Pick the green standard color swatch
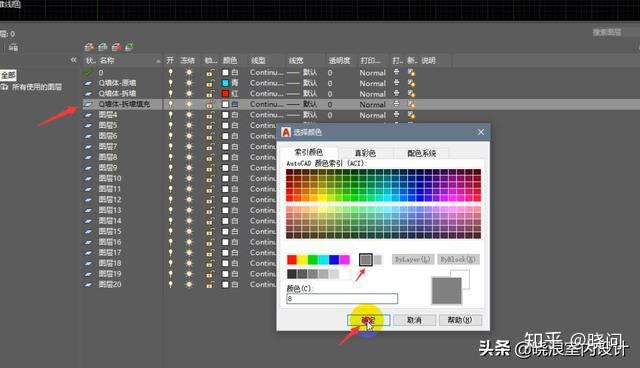640x368 pixels. pyautogui.click(x=313, y=259)
